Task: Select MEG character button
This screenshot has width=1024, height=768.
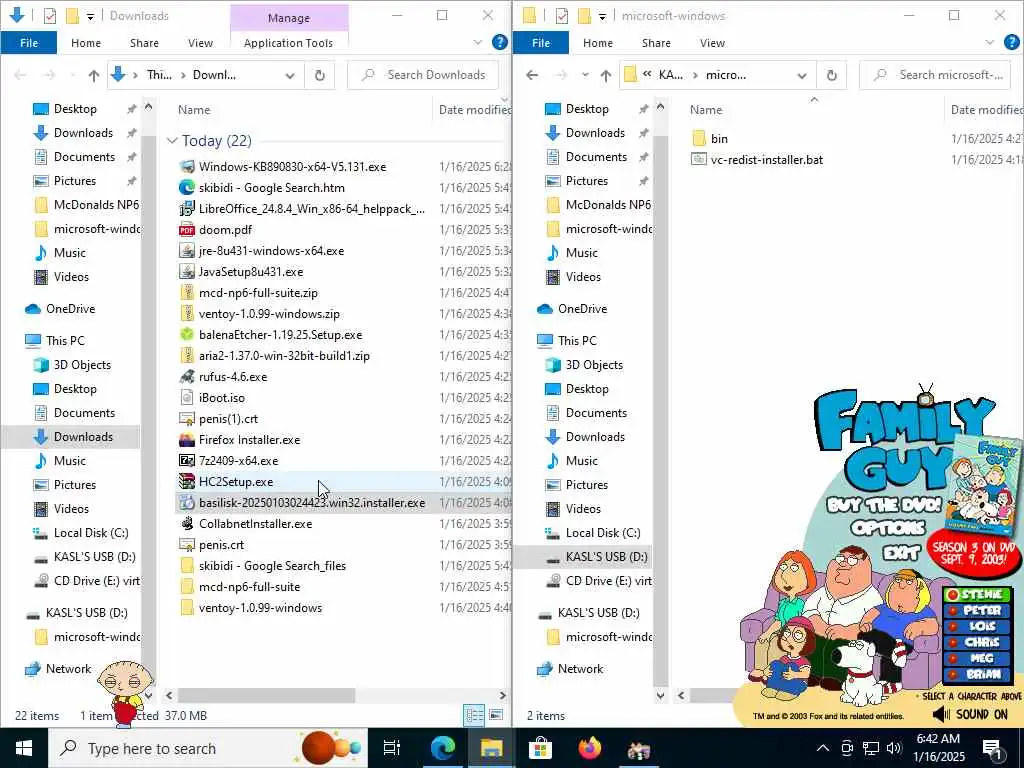Action: [x=977, y=658]
